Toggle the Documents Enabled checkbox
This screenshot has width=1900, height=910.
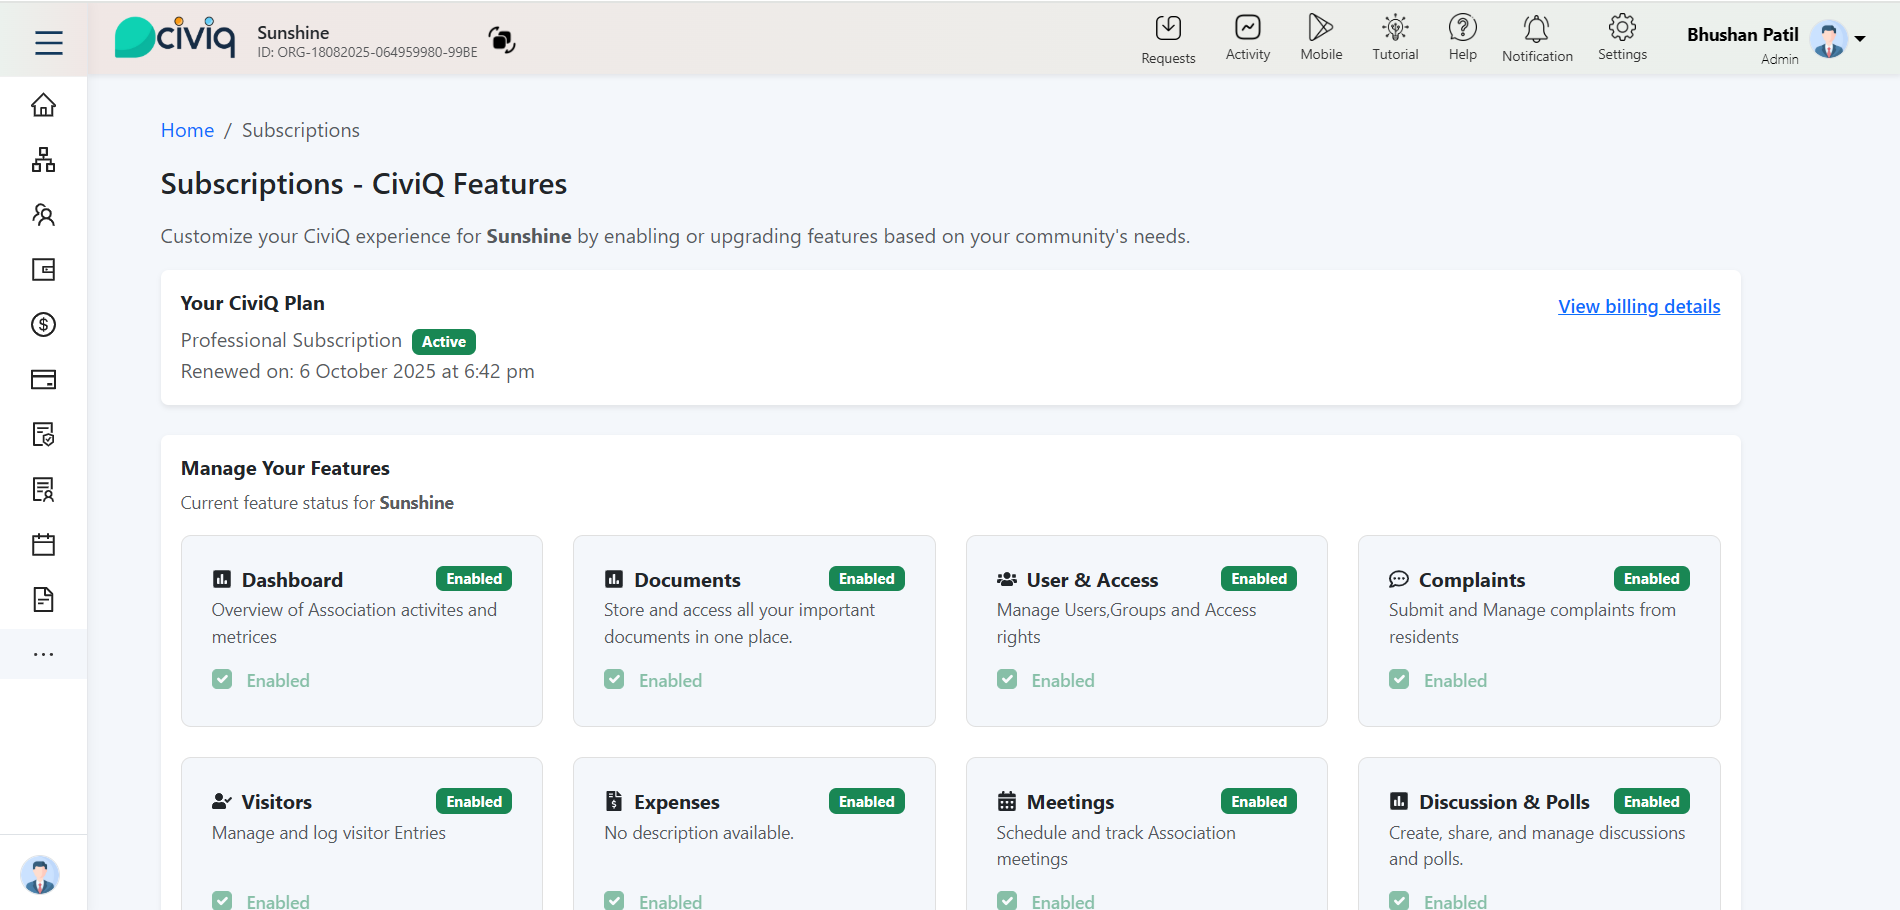[614, 680]
